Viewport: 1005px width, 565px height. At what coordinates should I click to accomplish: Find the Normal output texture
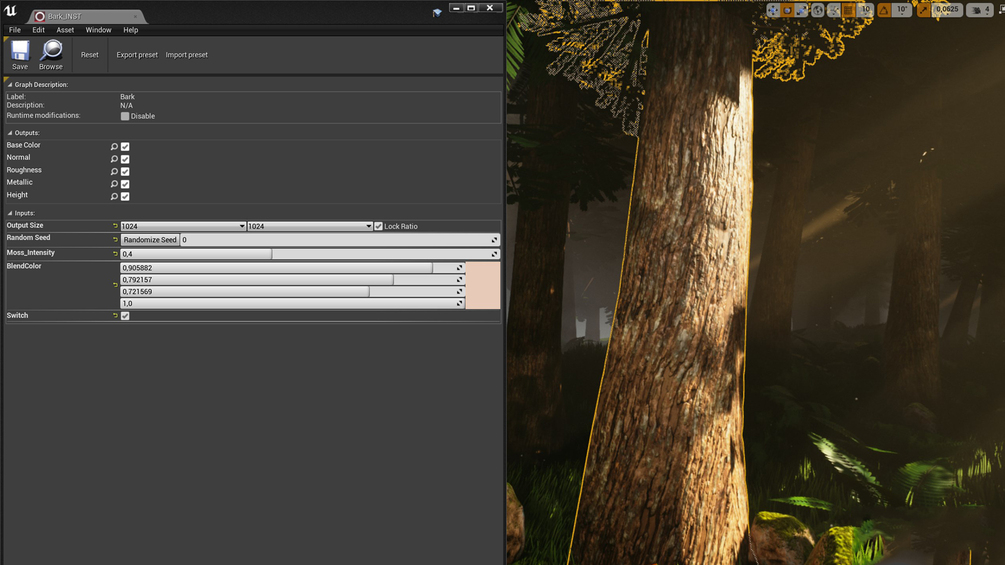click(x=114, y=159)
